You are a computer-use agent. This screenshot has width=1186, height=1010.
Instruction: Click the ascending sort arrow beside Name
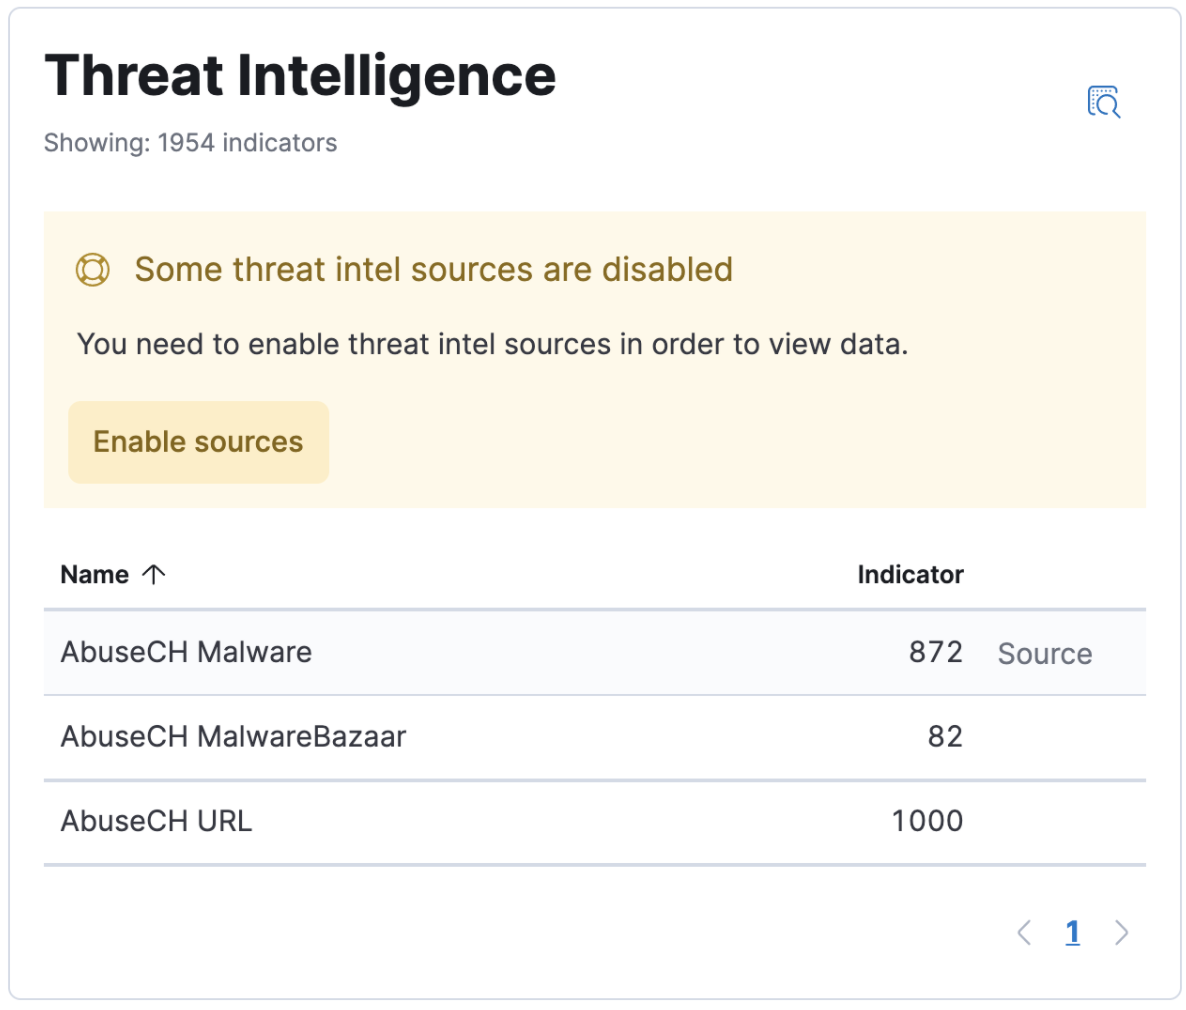pyautogui.click(x=153, y=574)
